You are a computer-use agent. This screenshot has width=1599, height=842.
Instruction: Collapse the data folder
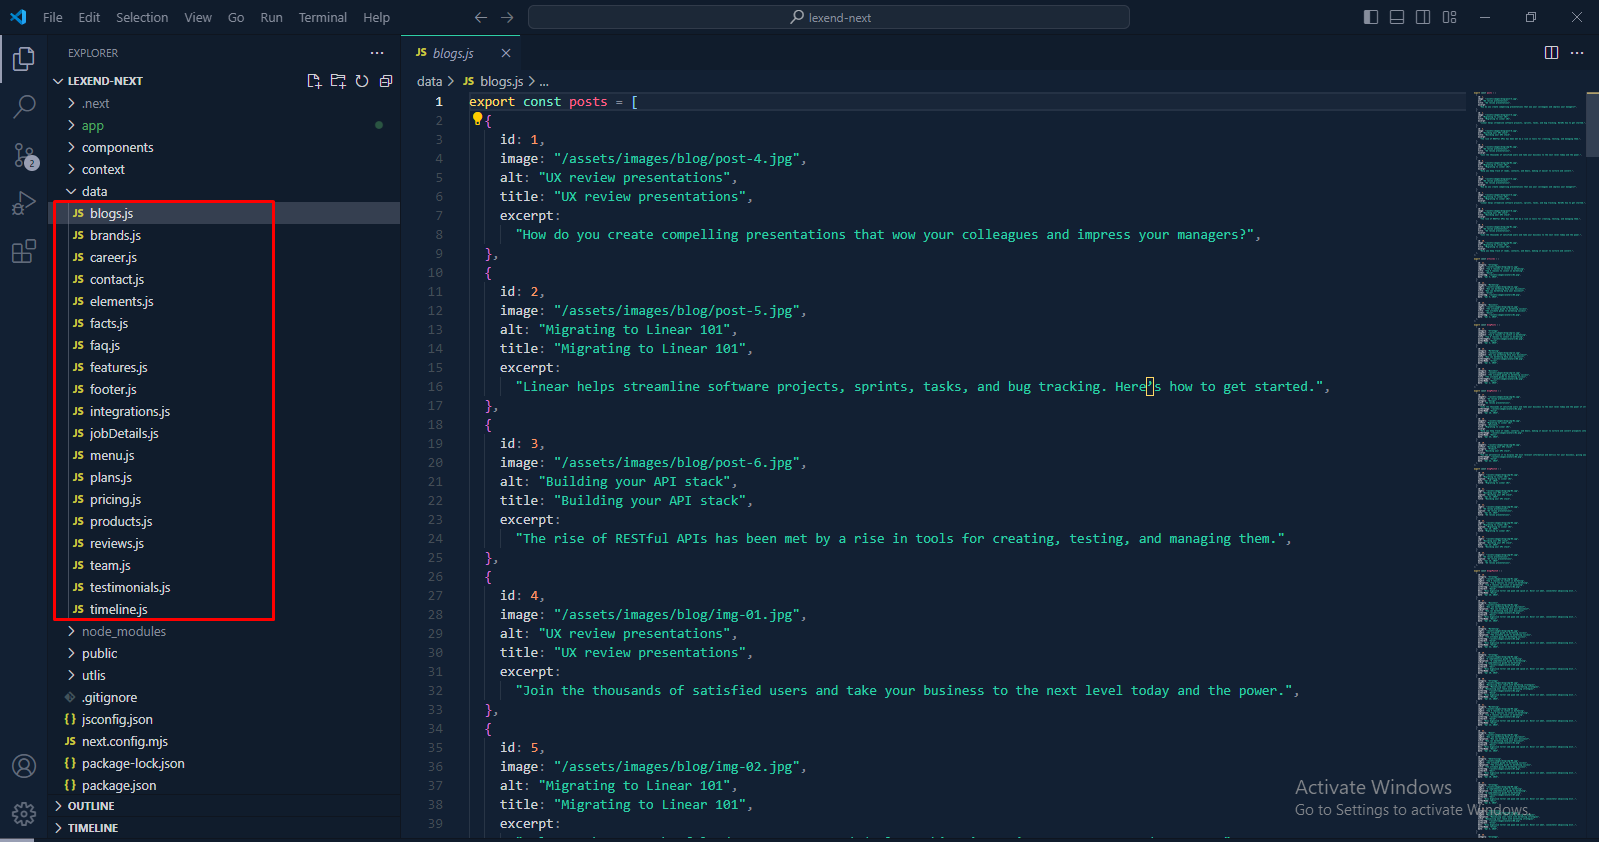pyautogui.click(x=94, y=191)
